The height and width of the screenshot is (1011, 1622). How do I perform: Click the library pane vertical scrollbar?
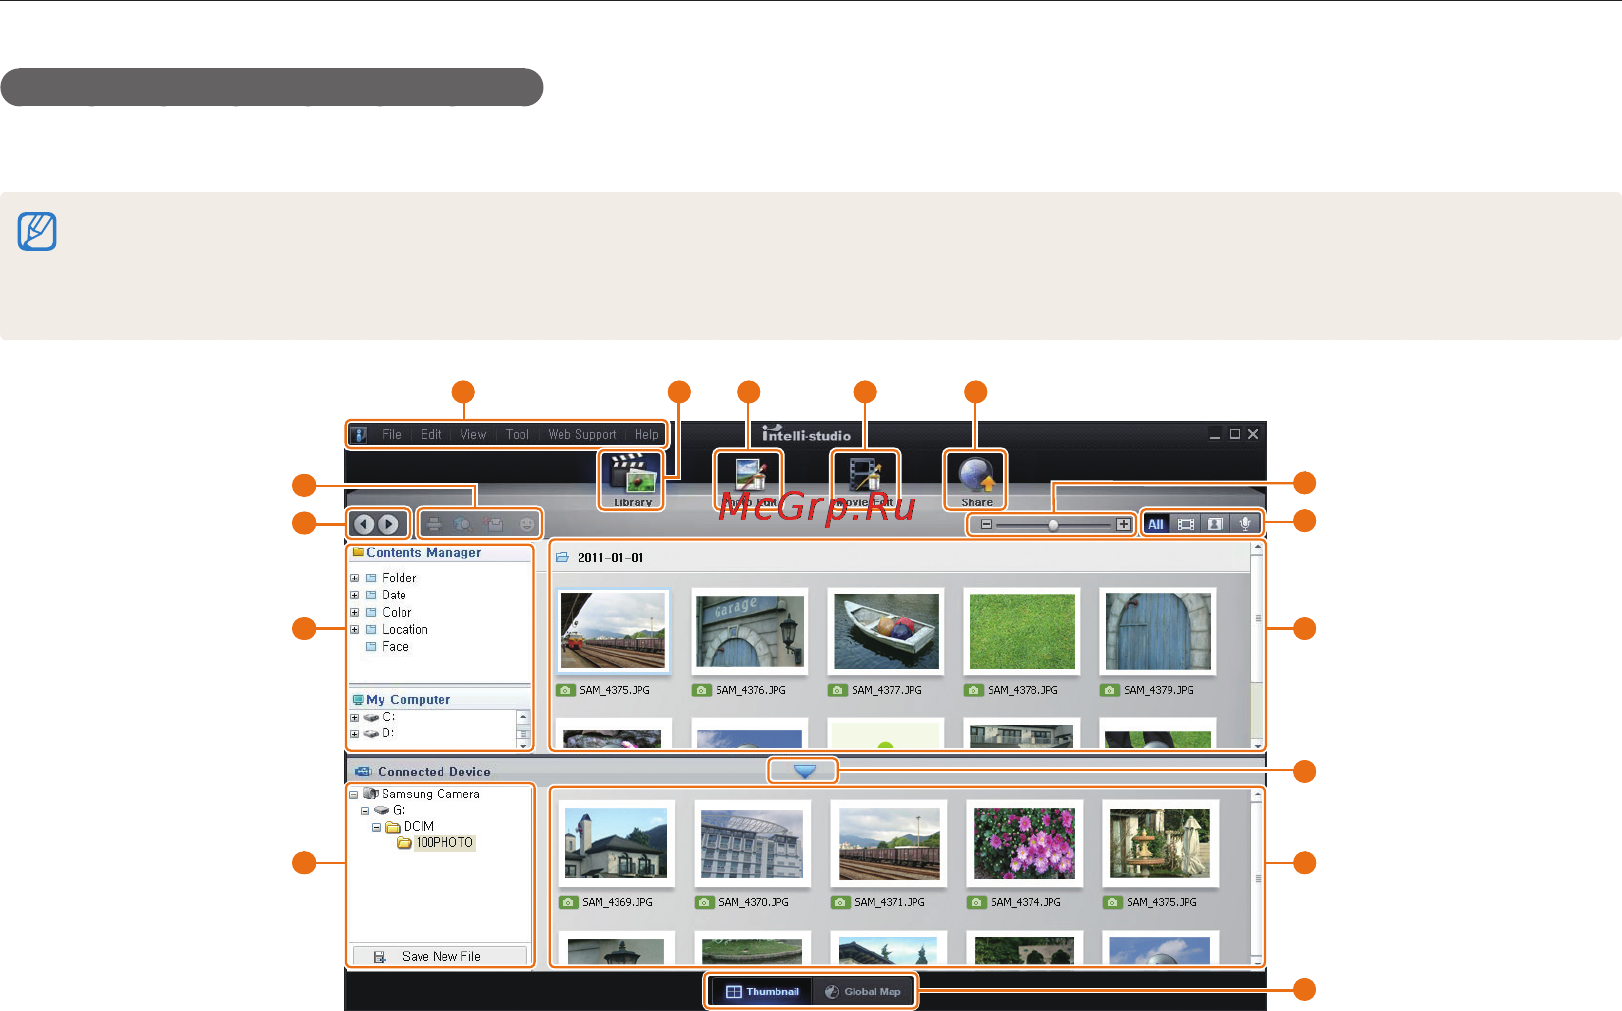click(1258, 645)
